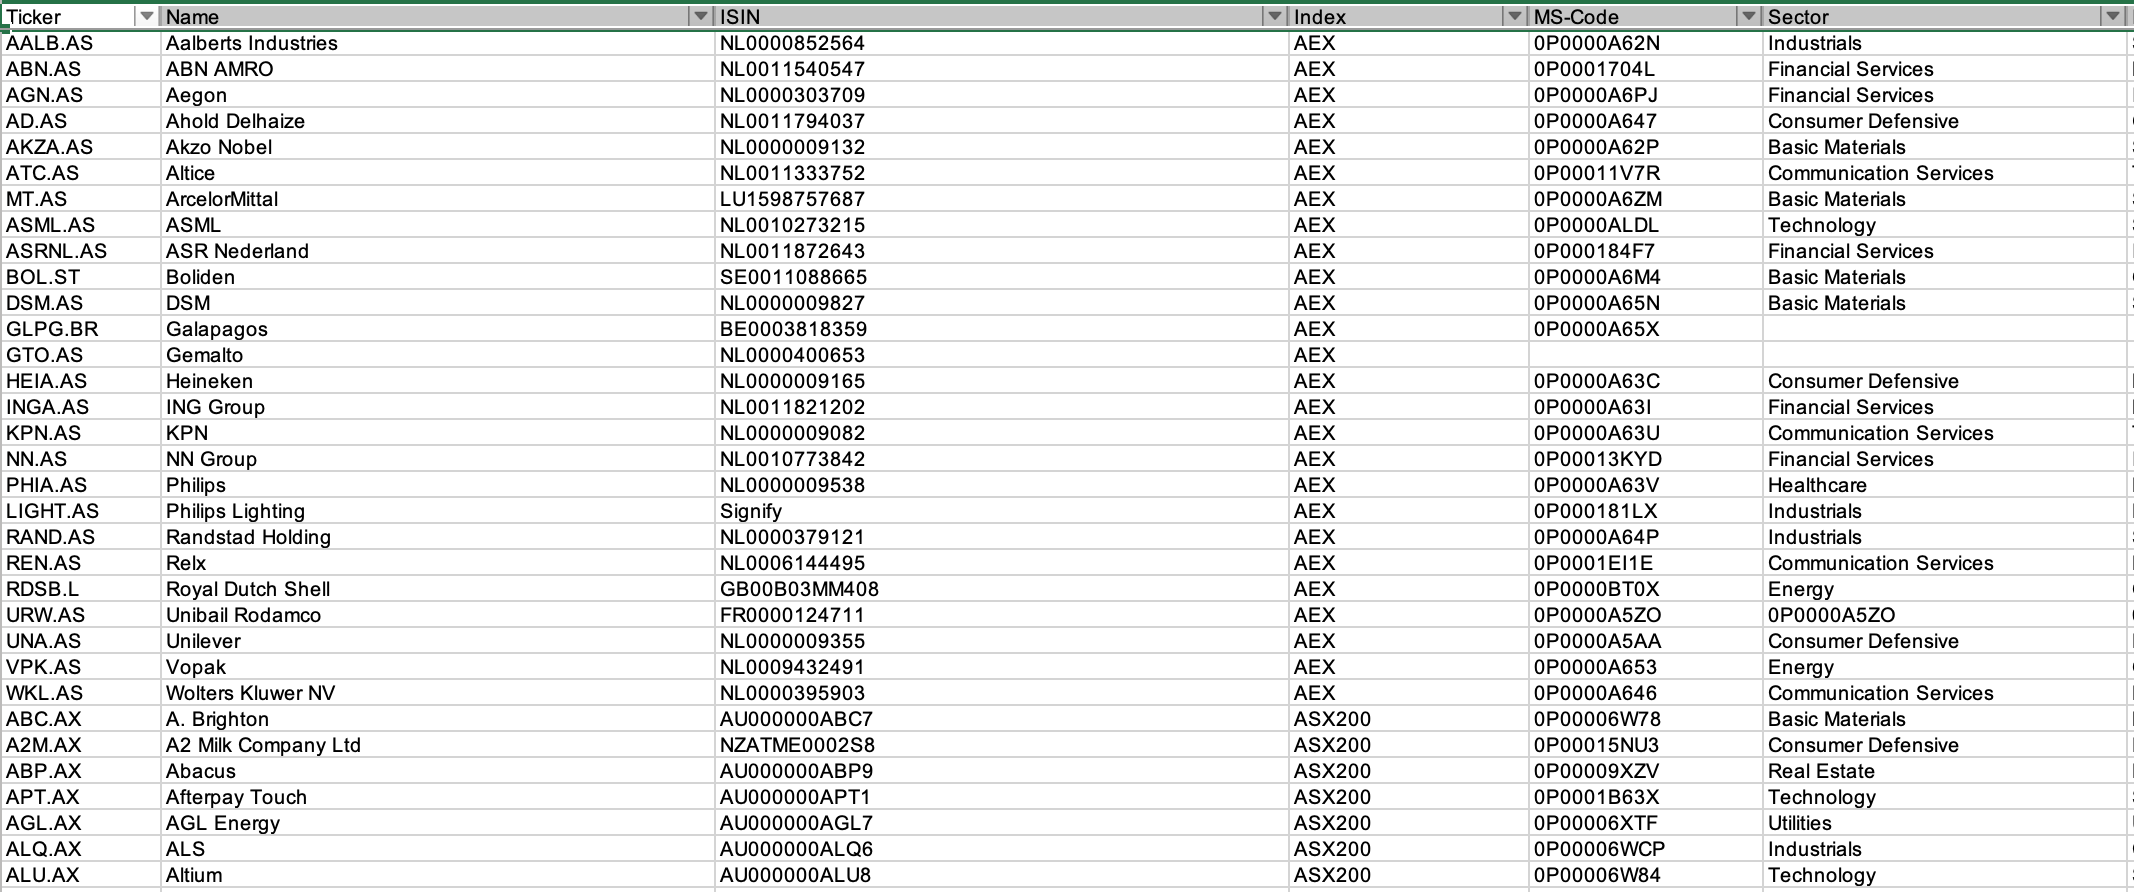
Task: Select ISIN cell NL0011794037
Action: coord(1002,121)
